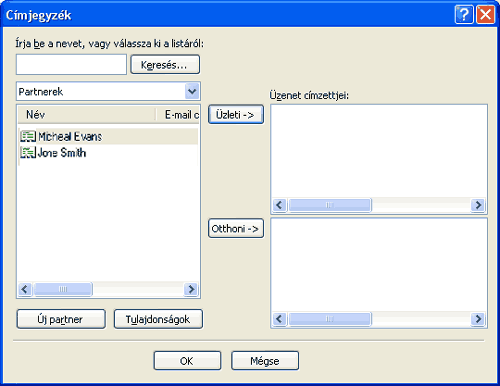Click left arrow on the Üzleti recipients scrollbar
This screenshot has width=500, height=386.
279,205
